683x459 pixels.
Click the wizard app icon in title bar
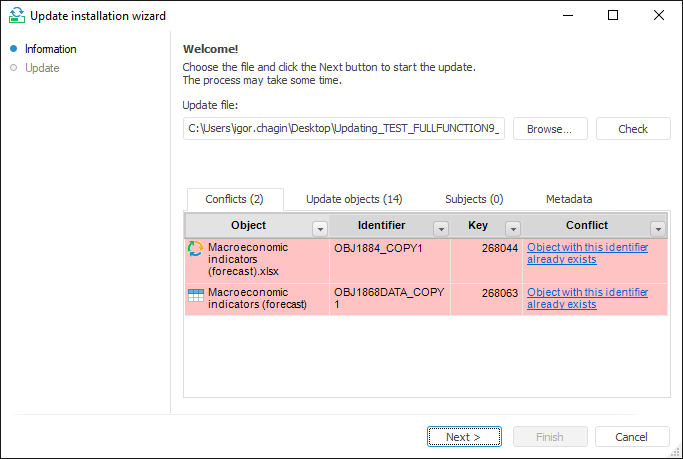[15, 16]
